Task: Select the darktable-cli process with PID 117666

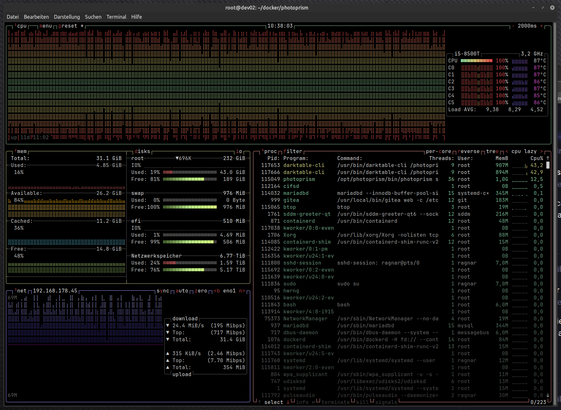Action: [402, 172]
